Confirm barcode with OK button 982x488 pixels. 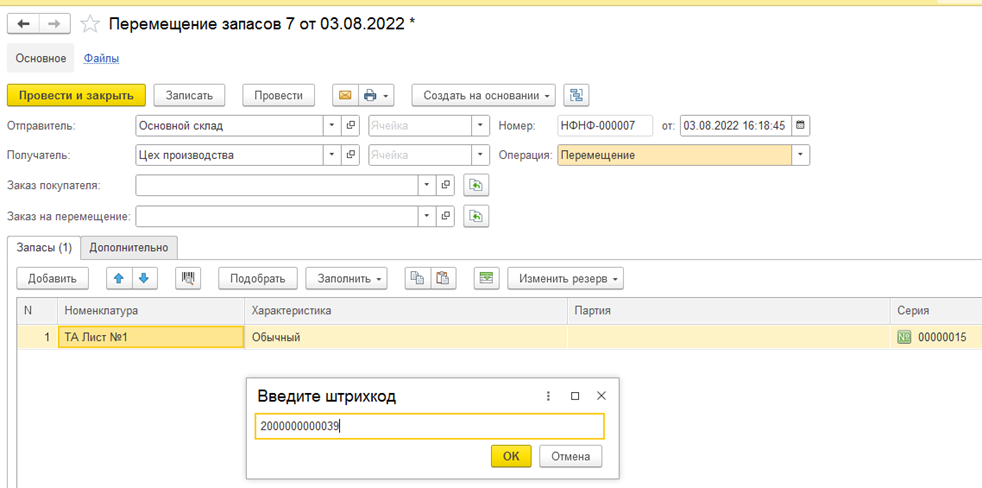[511, 456]
